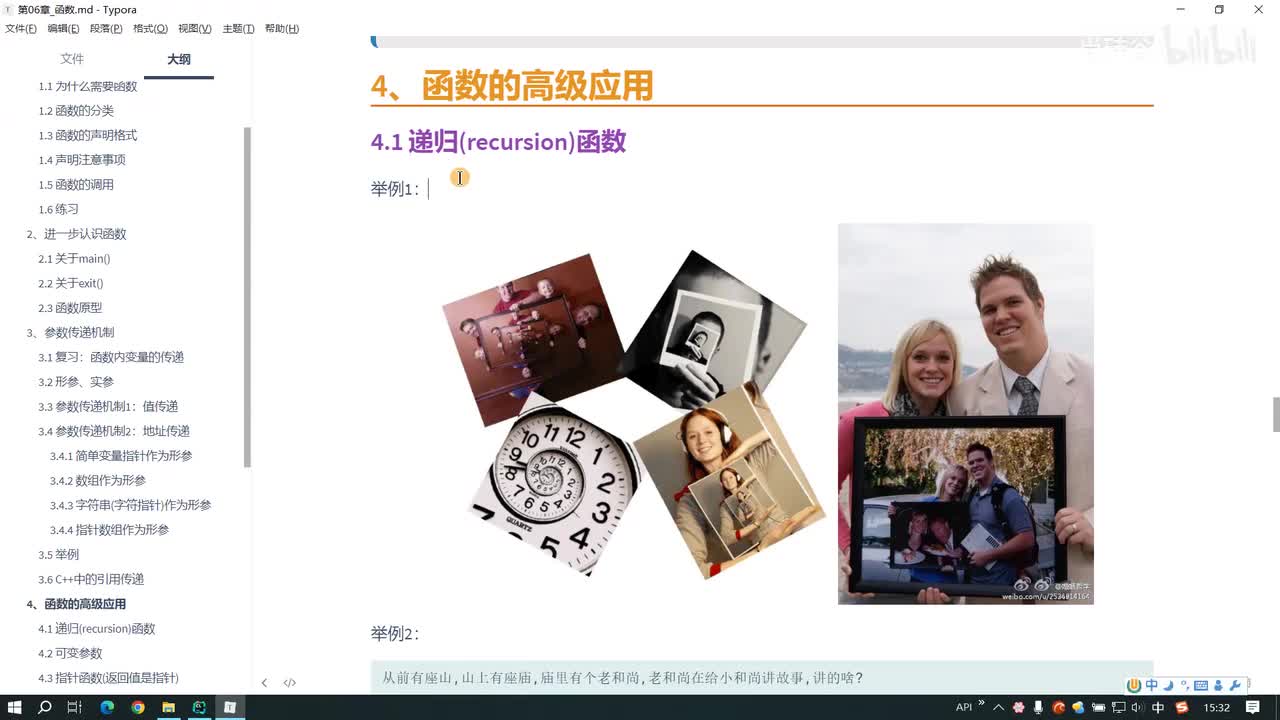The image size is (1280, 720).
Task: Select outline section 4、函数的高级应用
Action: [x=76, y=604]
